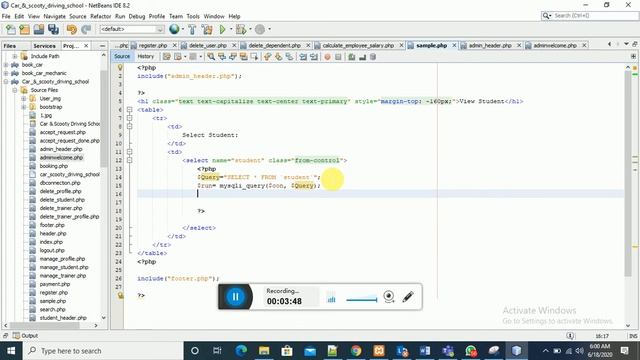The height and width of the screenshot is (360, 640).
Task: Open Microsoft Word from taskbar
Action: point(424,351)
